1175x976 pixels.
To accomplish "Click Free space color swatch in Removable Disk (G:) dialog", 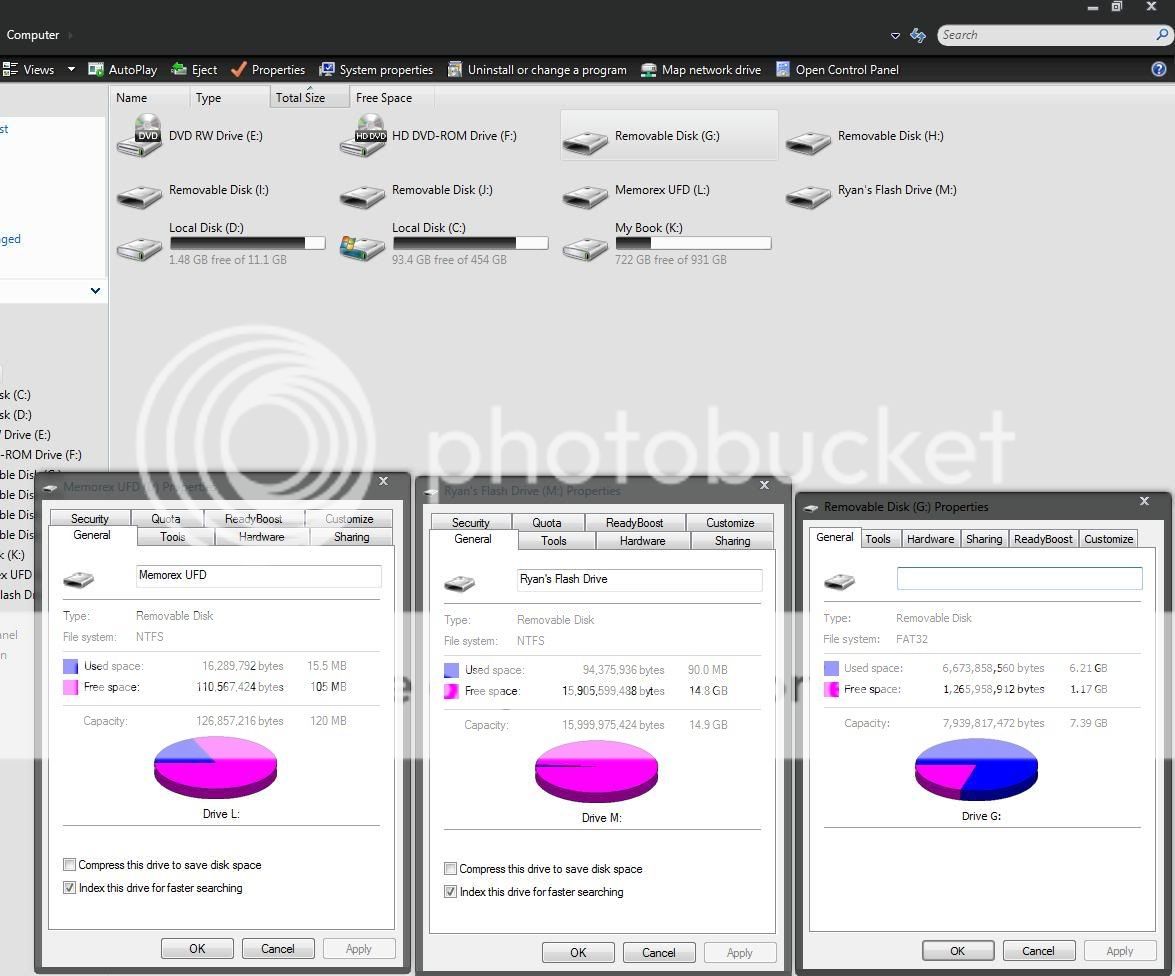I will coord(831,689).
